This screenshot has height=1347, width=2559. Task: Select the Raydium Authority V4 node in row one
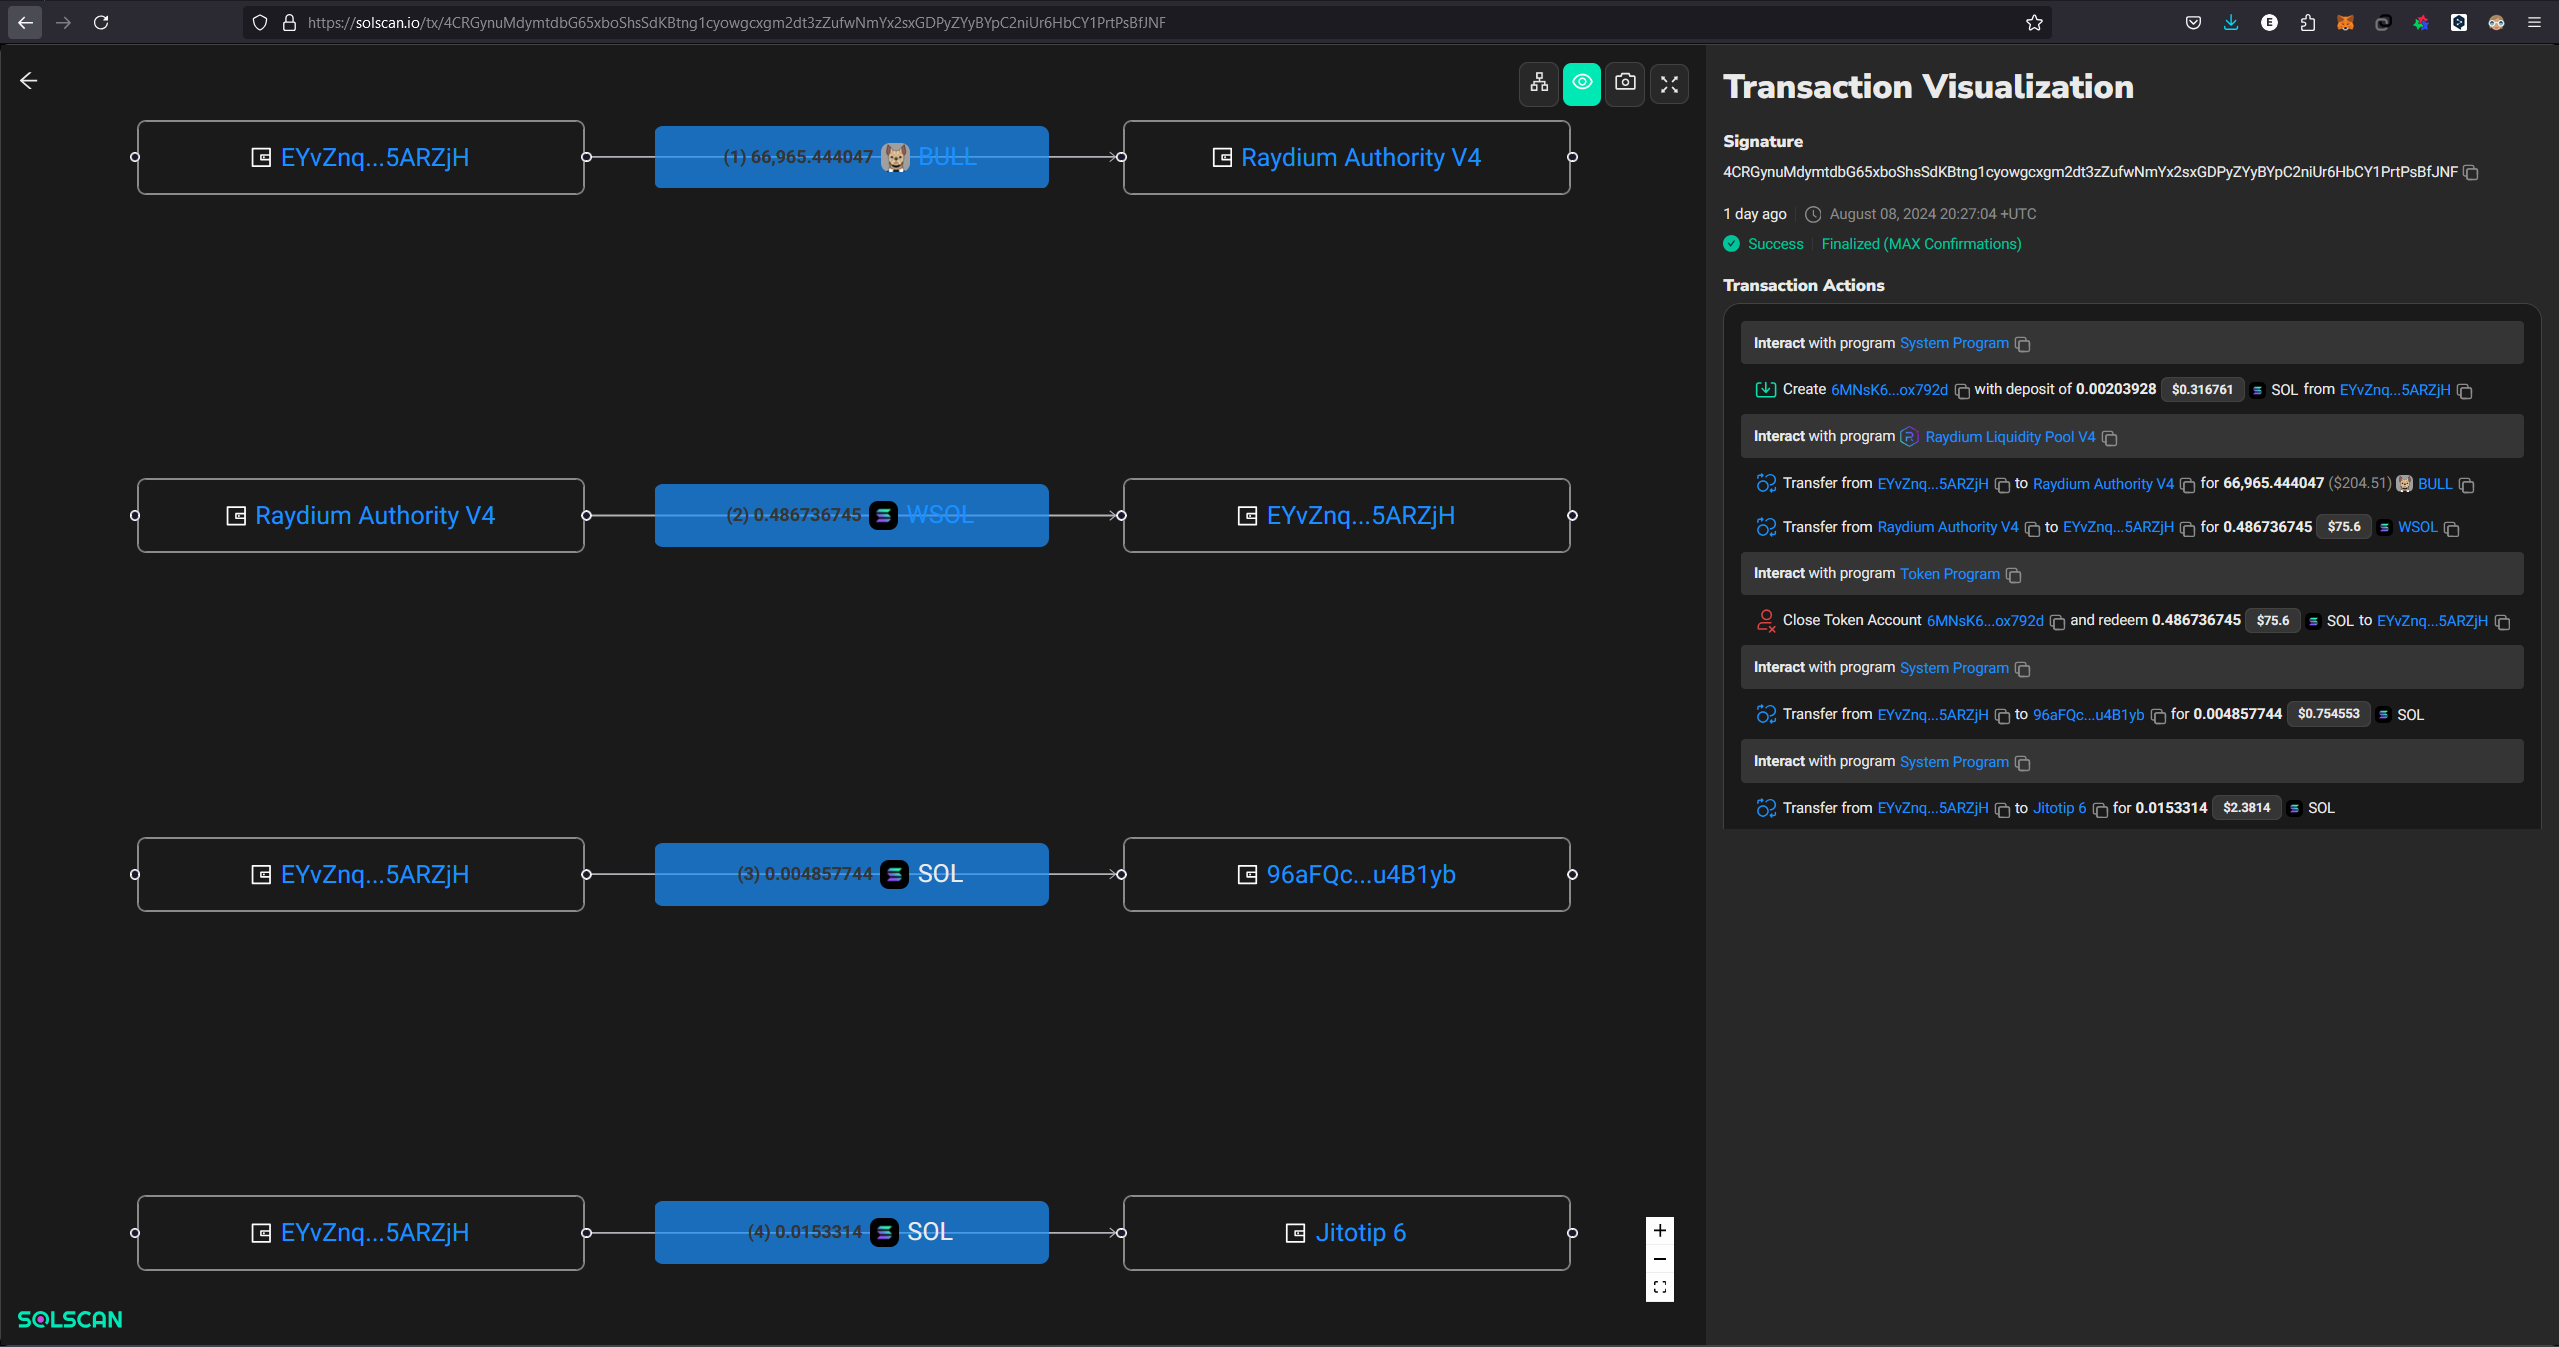1346,157
